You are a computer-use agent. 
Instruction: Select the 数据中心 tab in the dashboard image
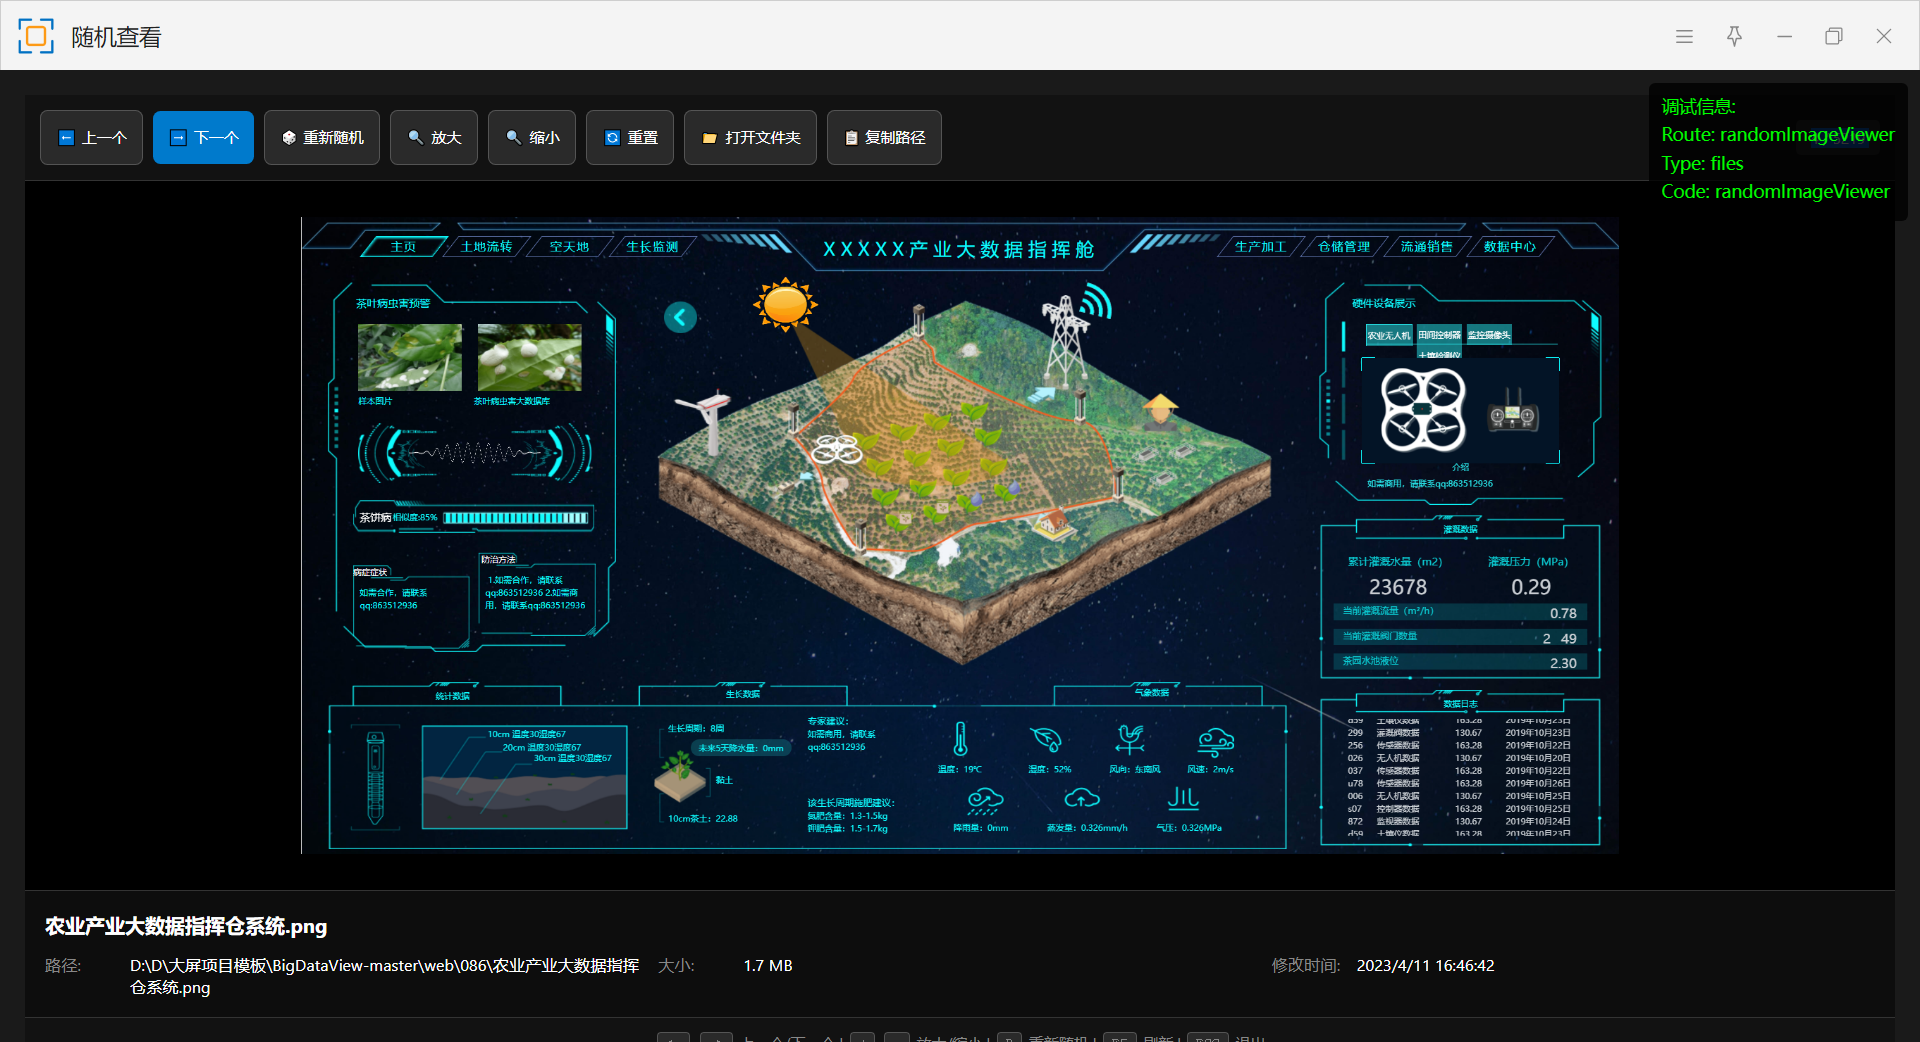[1509, 247]
